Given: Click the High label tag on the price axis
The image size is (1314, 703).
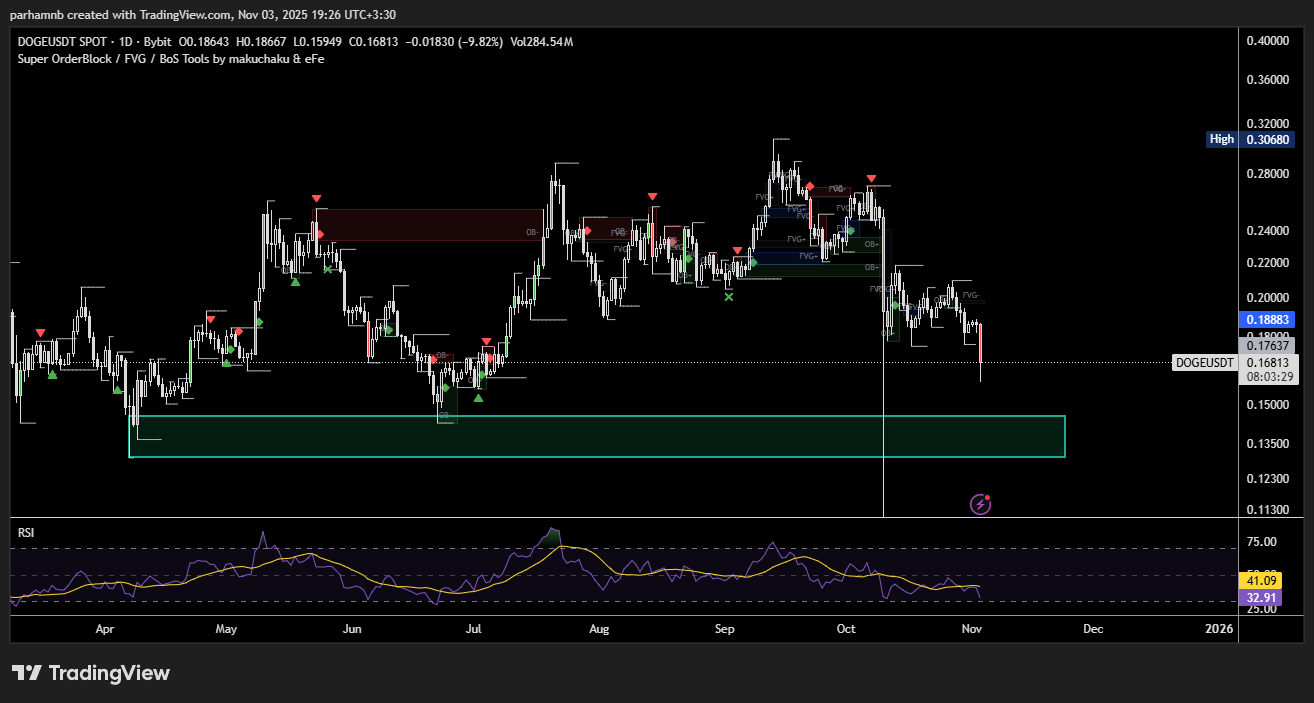Looking at the screenshot, I should tap(1221, 140).
